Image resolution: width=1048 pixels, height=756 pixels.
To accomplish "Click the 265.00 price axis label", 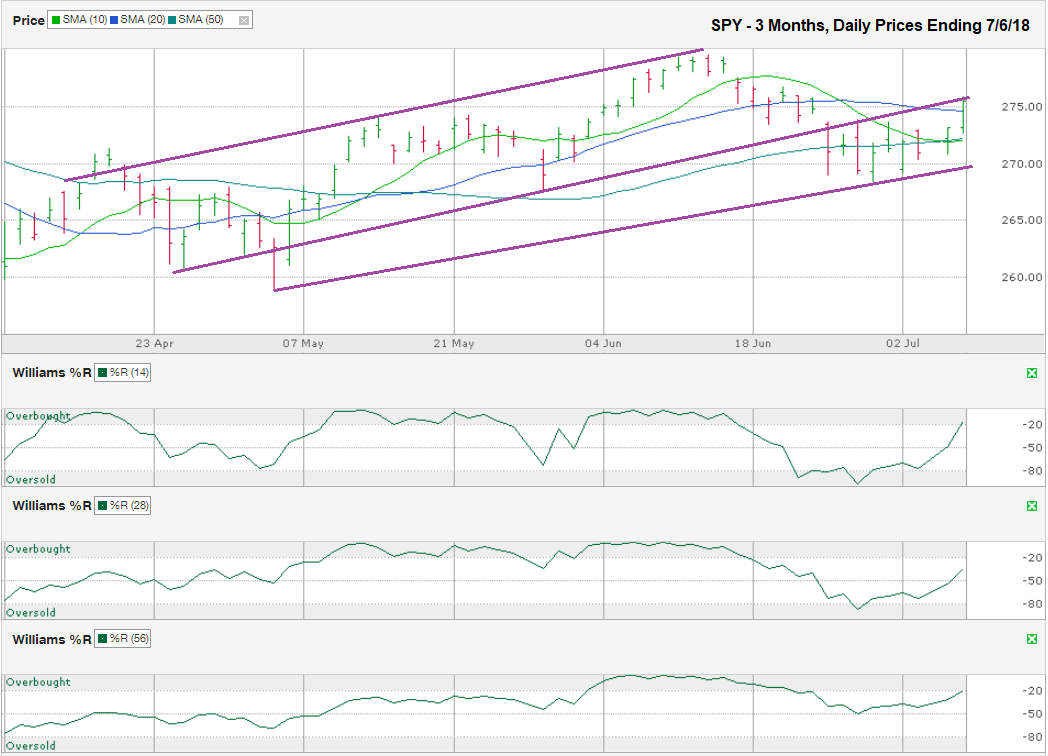I will pos(1021,220).
